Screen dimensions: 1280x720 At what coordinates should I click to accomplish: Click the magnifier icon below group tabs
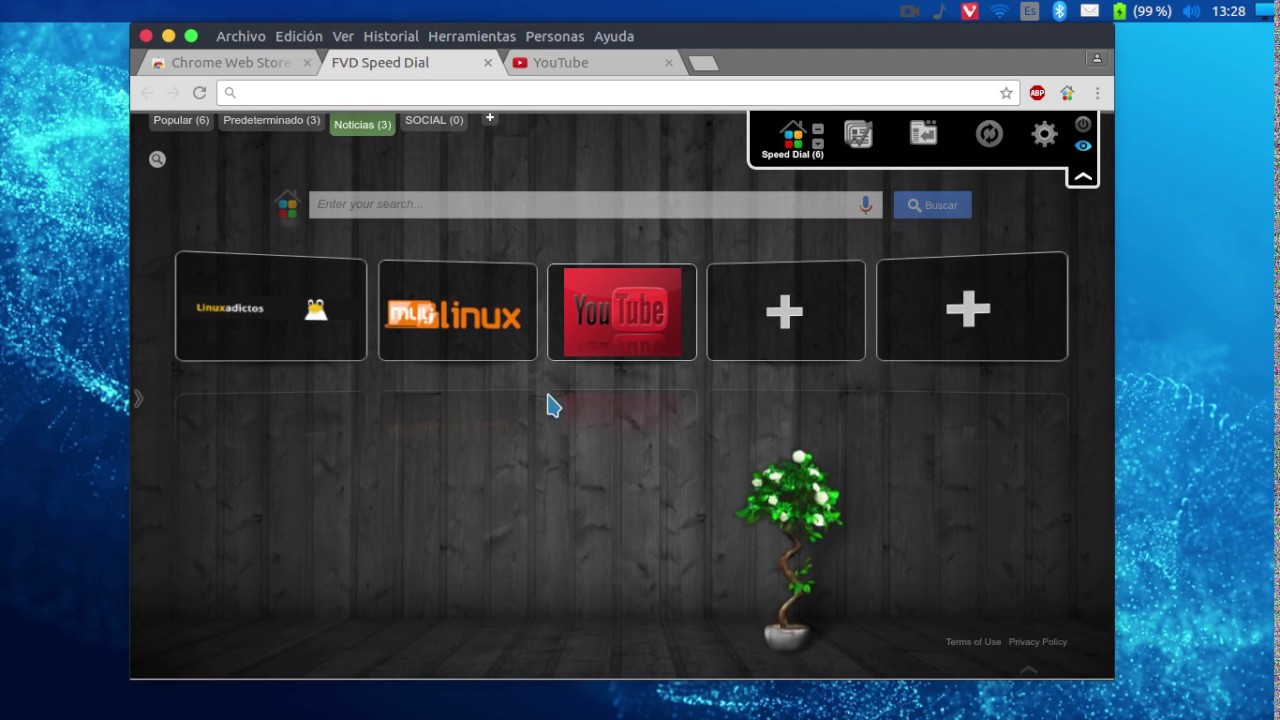coord(157,159)
